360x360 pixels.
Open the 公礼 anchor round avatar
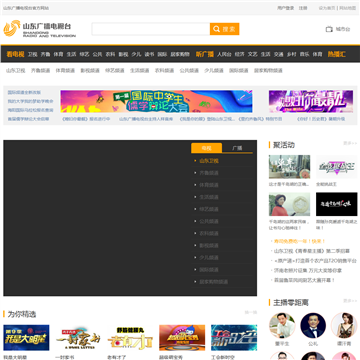pos(313,326)
